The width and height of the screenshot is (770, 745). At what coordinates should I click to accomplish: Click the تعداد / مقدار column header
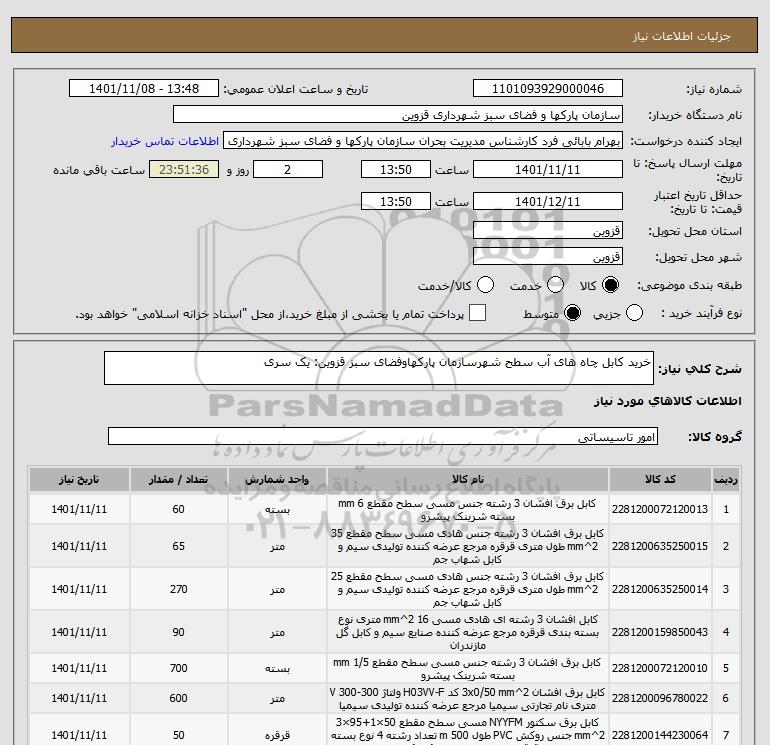(x=178, y=480)
